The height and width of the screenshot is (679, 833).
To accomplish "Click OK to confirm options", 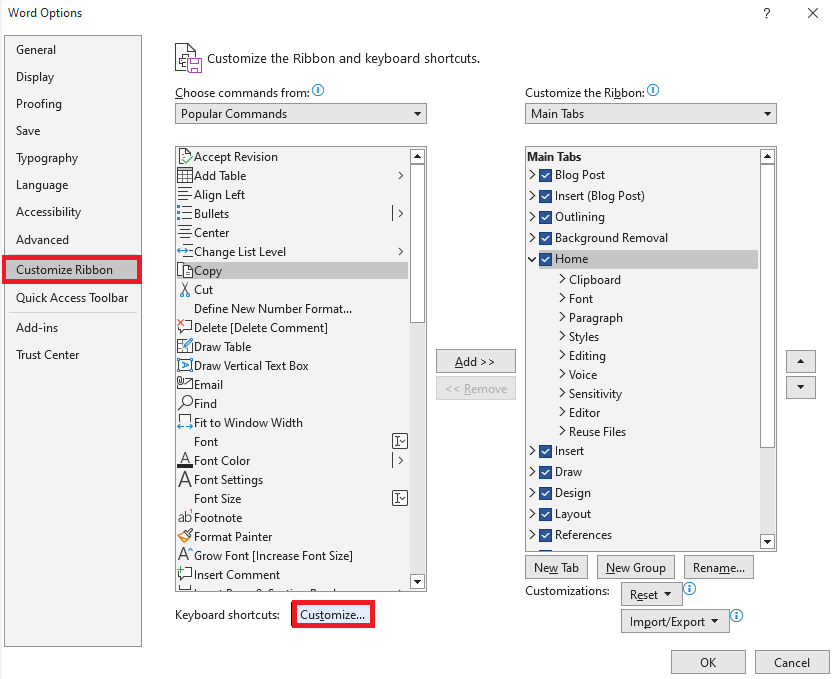I will [x=708, y=662].
